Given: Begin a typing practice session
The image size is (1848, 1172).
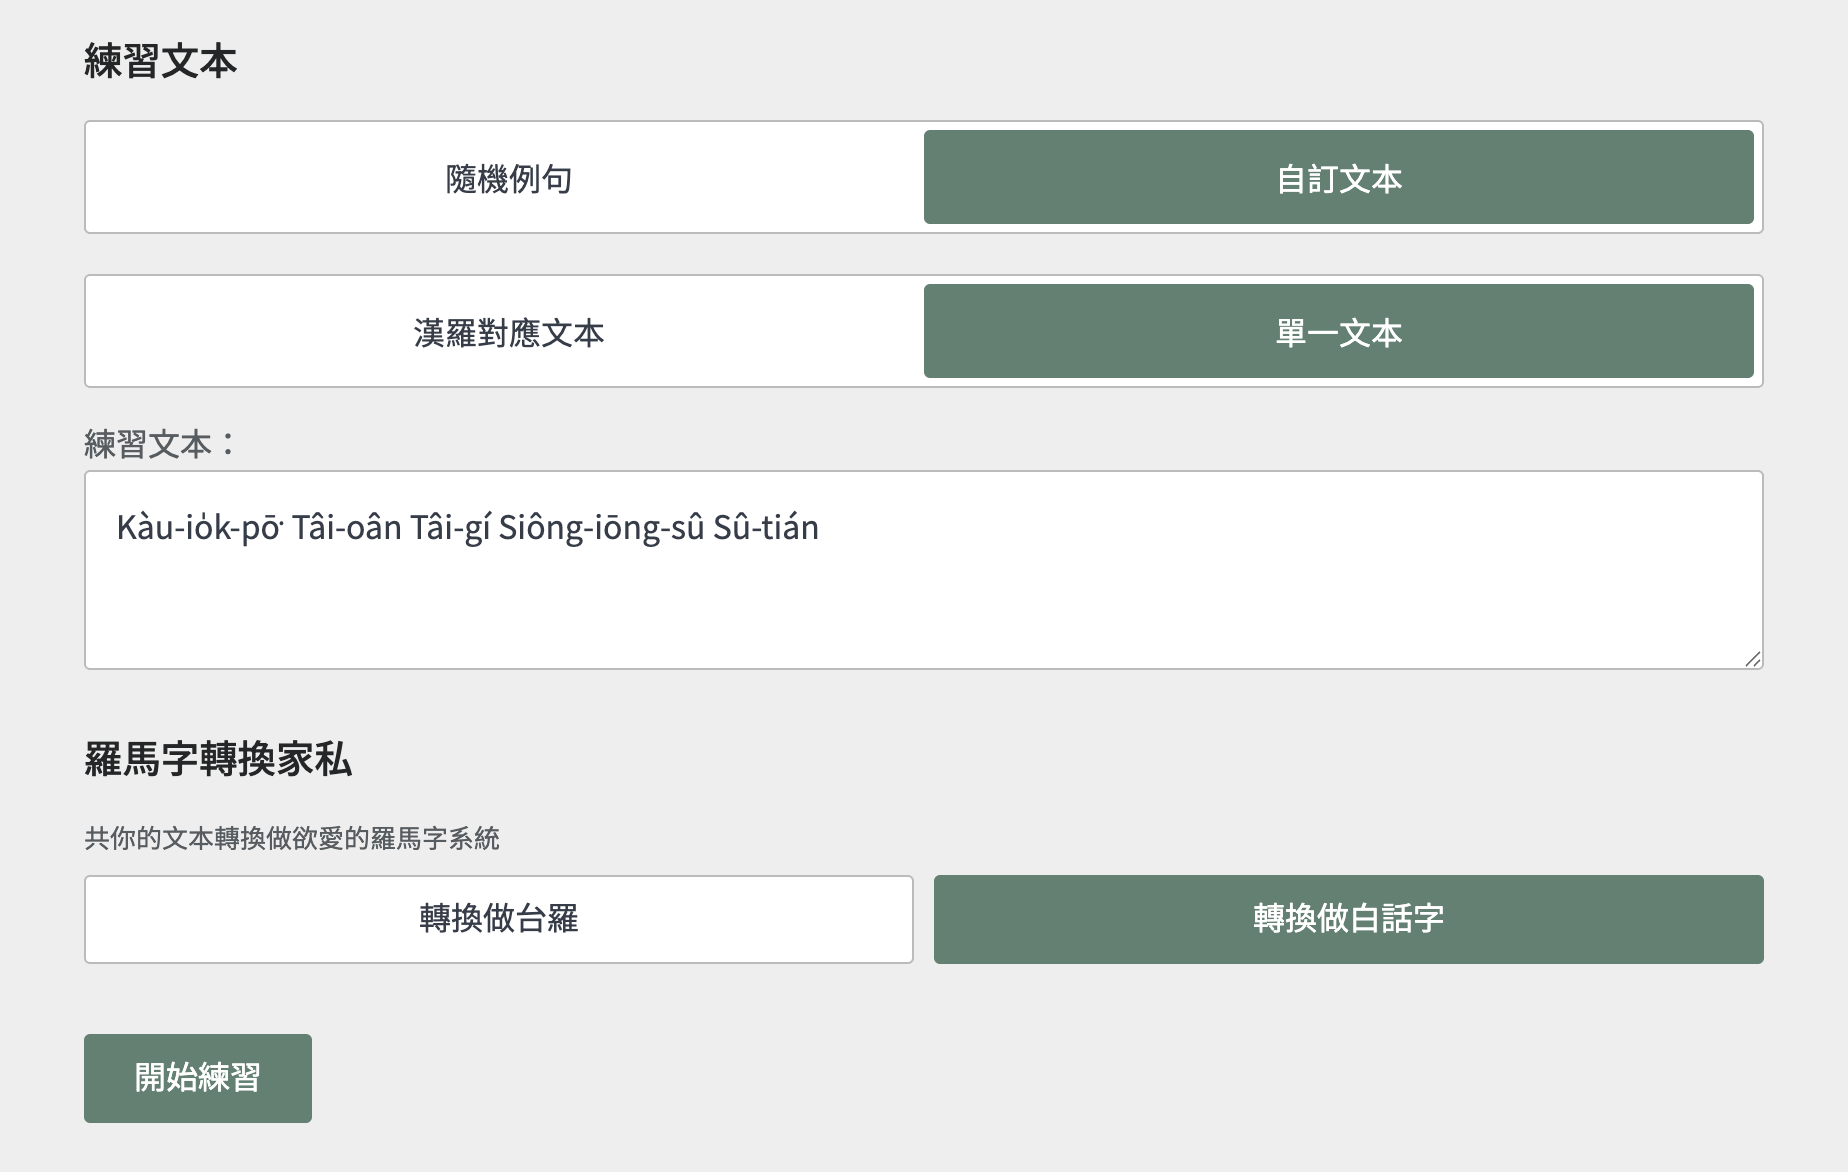Looking at the screenshot, I should (197, 1077).
